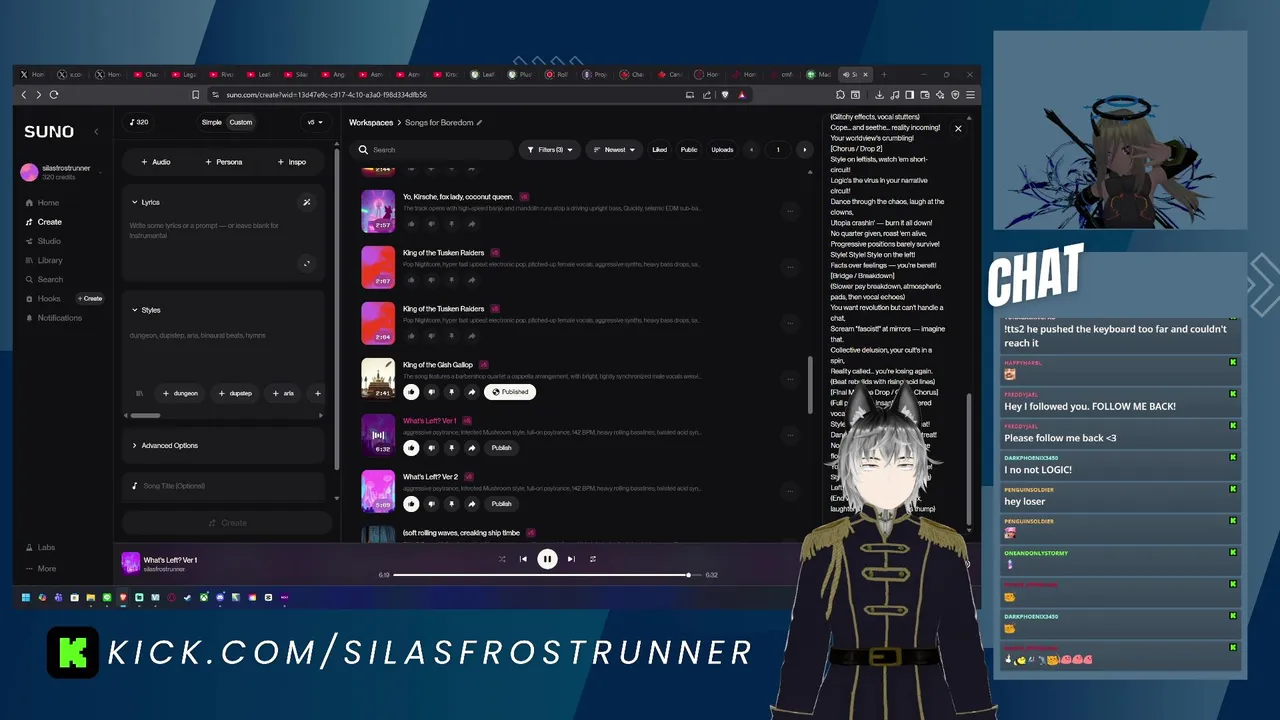Add Inspo to the song
This screenshot has height=720, width=1280.
click(x=291, y=162)
